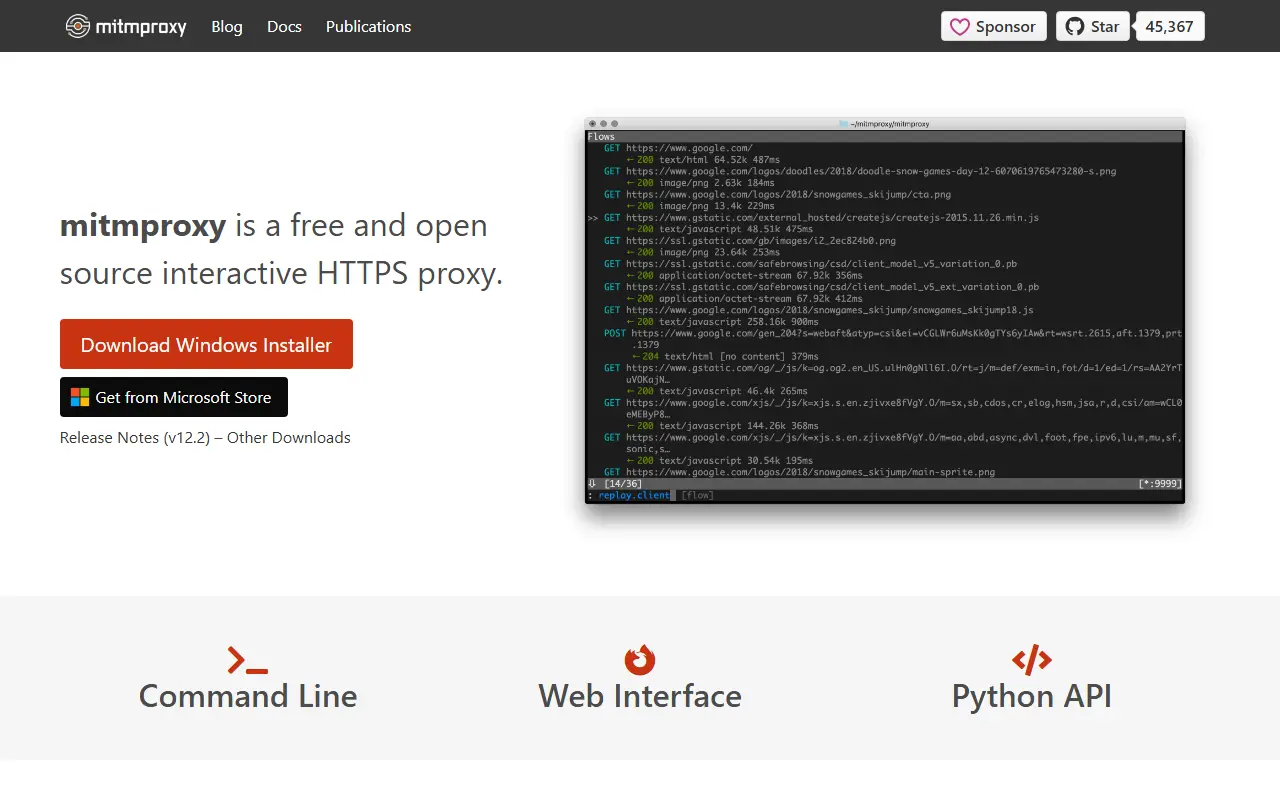The height and width of the screenshot is (800, 1280).
Task: Open the 45,367 stargazers count
Action: [x=1170, y=26]
